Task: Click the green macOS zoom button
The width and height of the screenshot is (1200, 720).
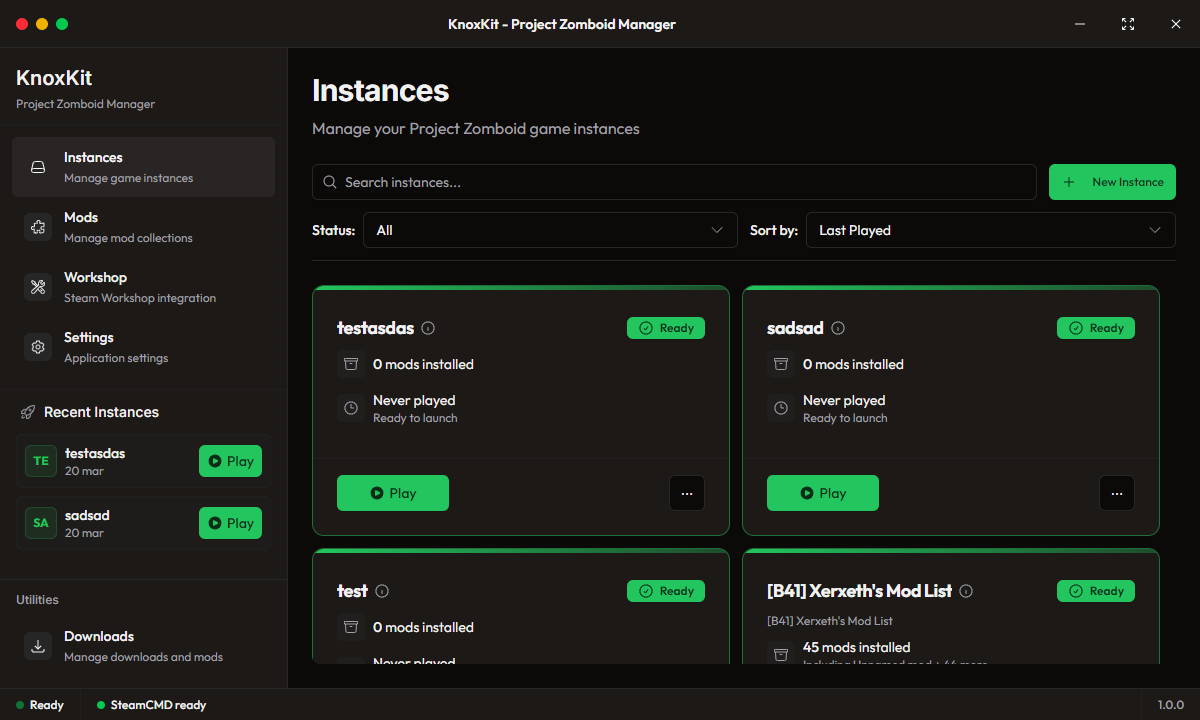Action: point(62,24)
